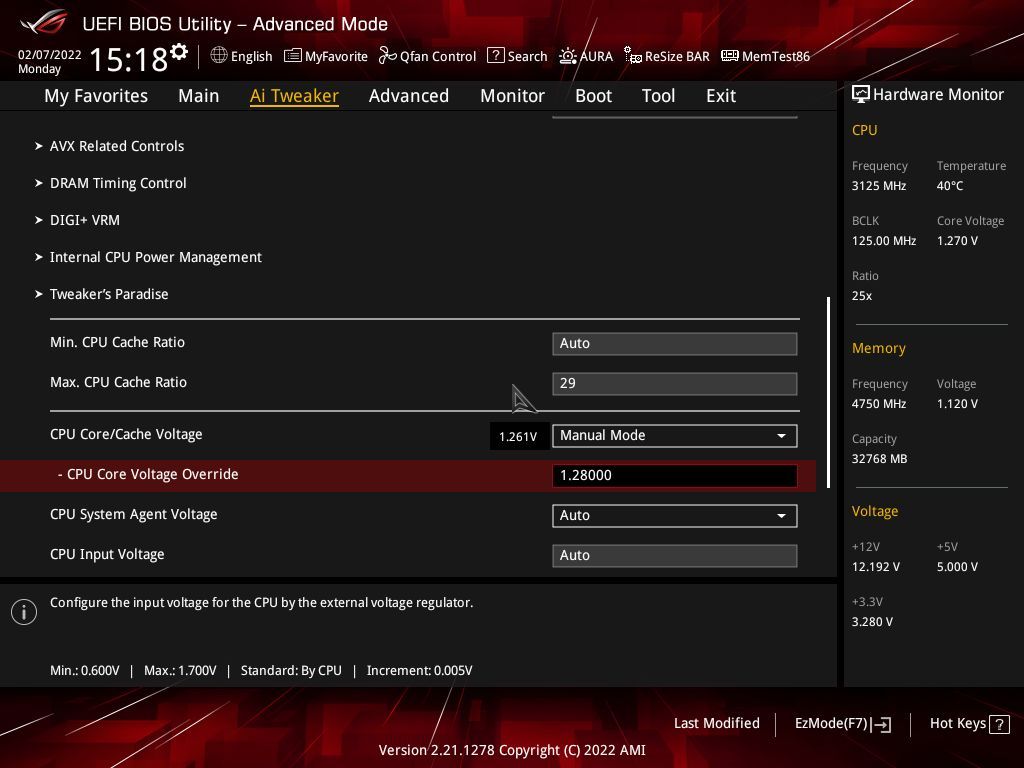The height and width of the screenshot is (768, 1024).
Task: Click the AURA light icon
Action: click(x=568, y=56)
